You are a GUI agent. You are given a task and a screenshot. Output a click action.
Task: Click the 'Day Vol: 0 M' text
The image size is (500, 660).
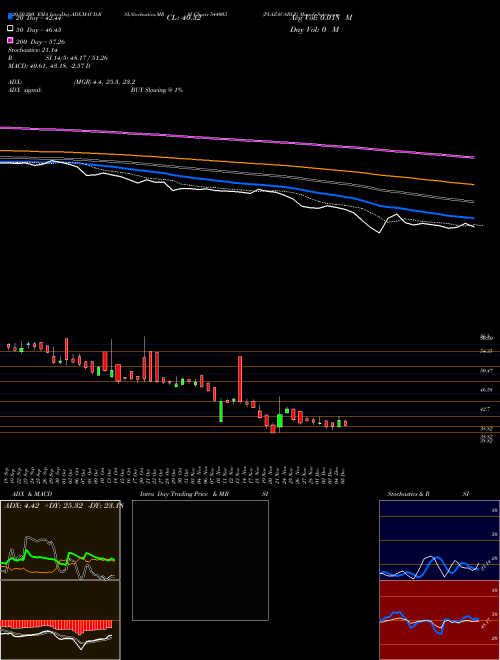coord(314,29)
